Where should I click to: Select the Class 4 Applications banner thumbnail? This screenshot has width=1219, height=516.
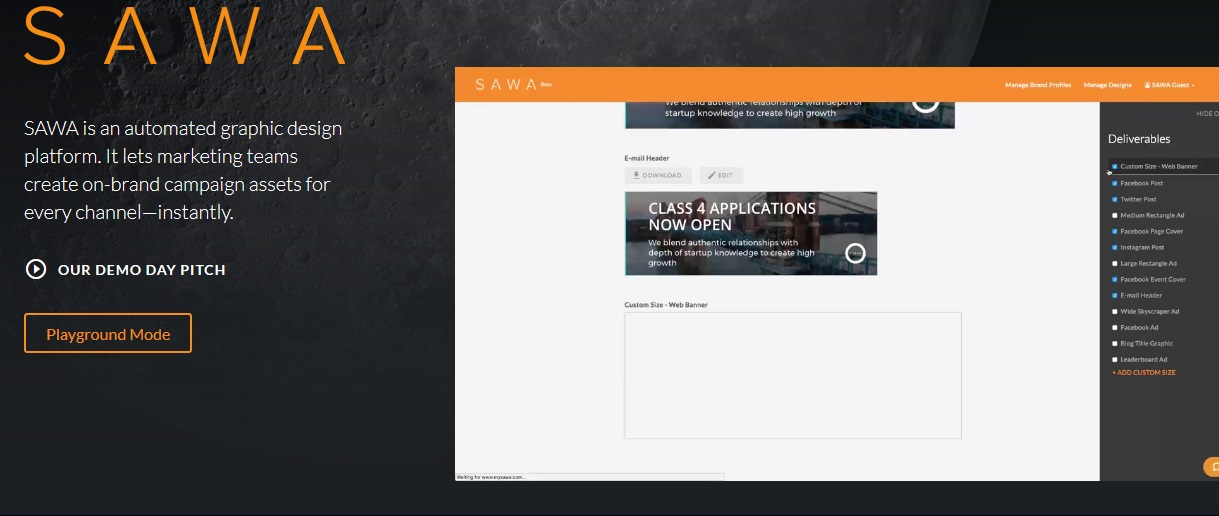tap(751, 233)
